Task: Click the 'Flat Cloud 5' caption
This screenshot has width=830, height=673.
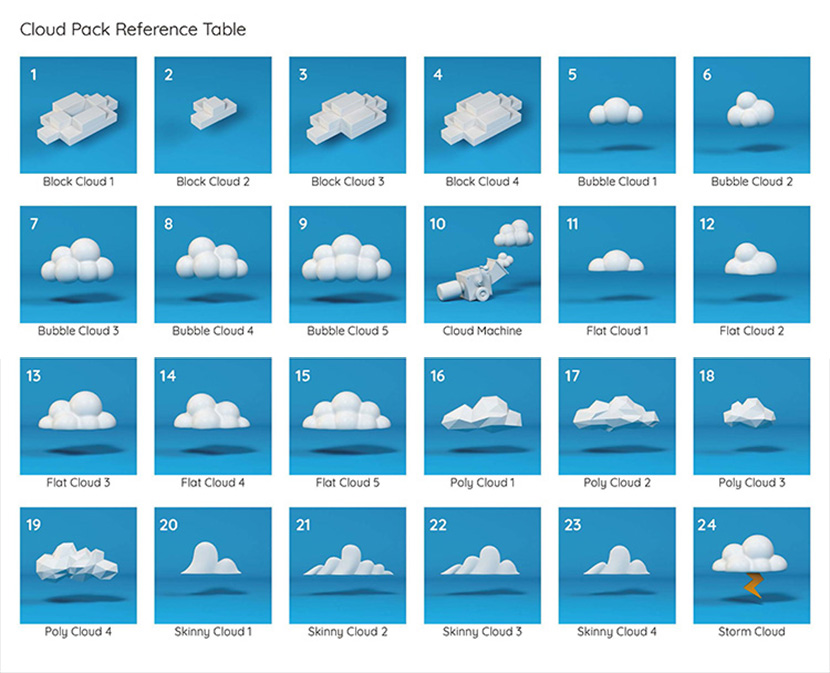Action: coord(348,483)
